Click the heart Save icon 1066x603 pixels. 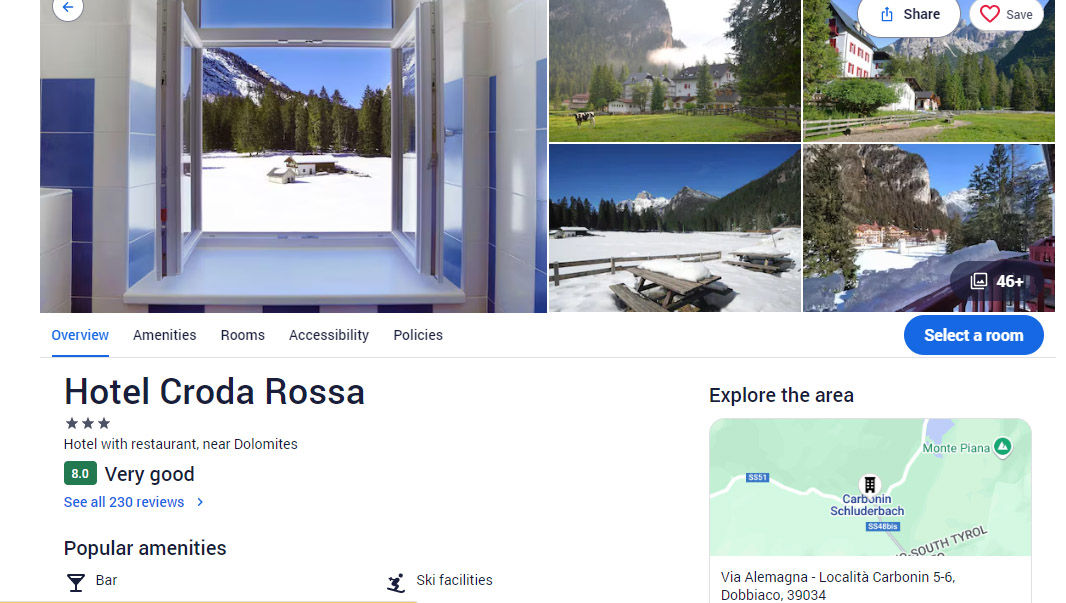990,14
